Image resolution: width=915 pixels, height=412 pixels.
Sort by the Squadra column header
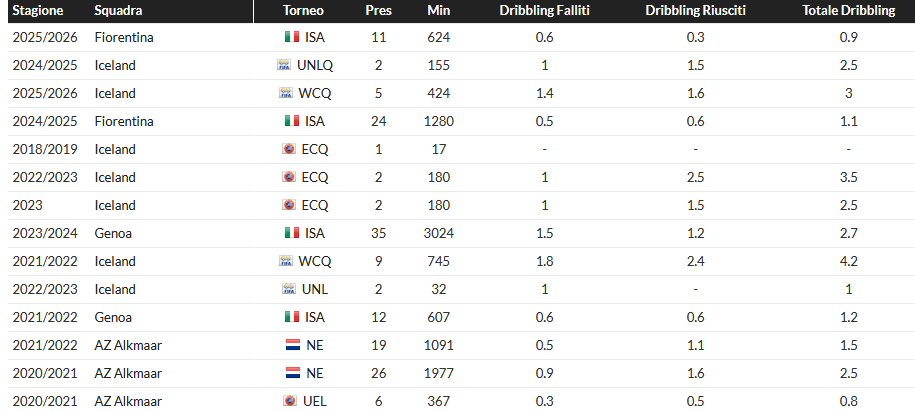coord(118,11)
